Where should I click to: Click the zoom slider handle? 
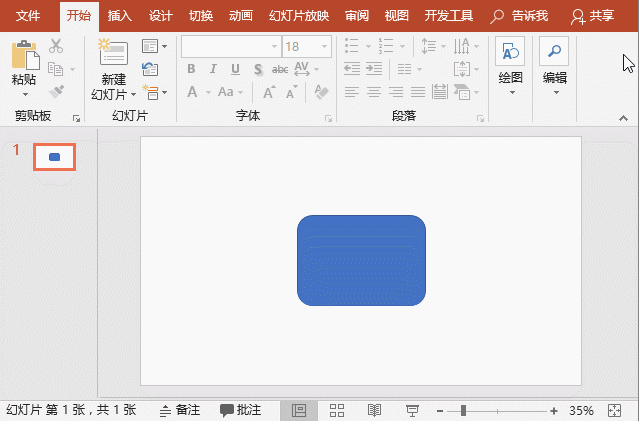pos(462,411)
